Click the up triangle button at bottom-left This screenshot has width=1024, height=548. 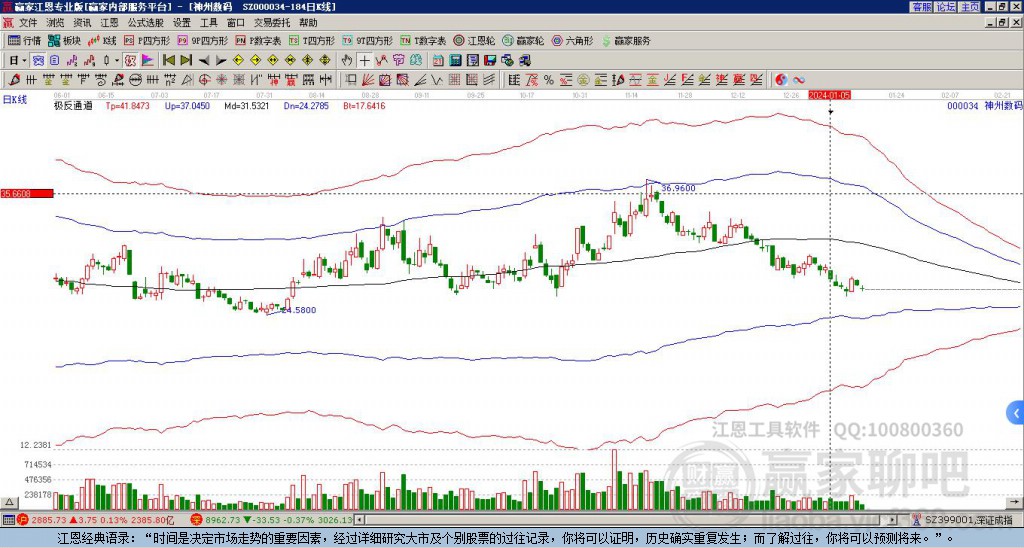[x=9, y=502]
